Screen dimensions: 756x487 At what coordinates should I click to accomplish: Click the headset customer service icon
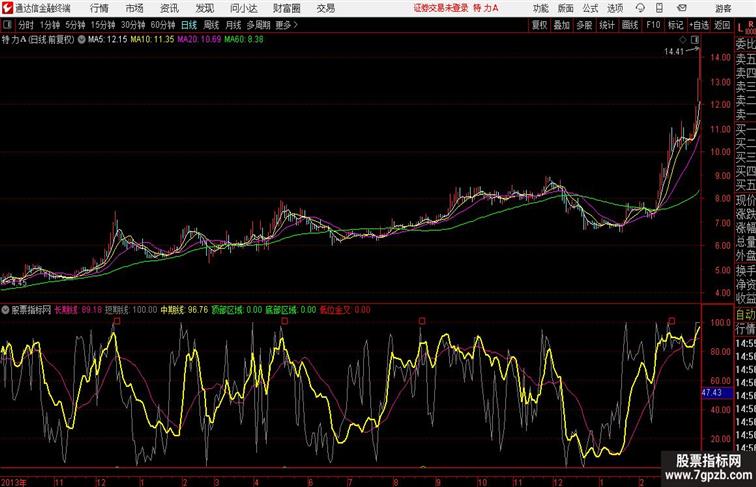[x=640, y=8]
